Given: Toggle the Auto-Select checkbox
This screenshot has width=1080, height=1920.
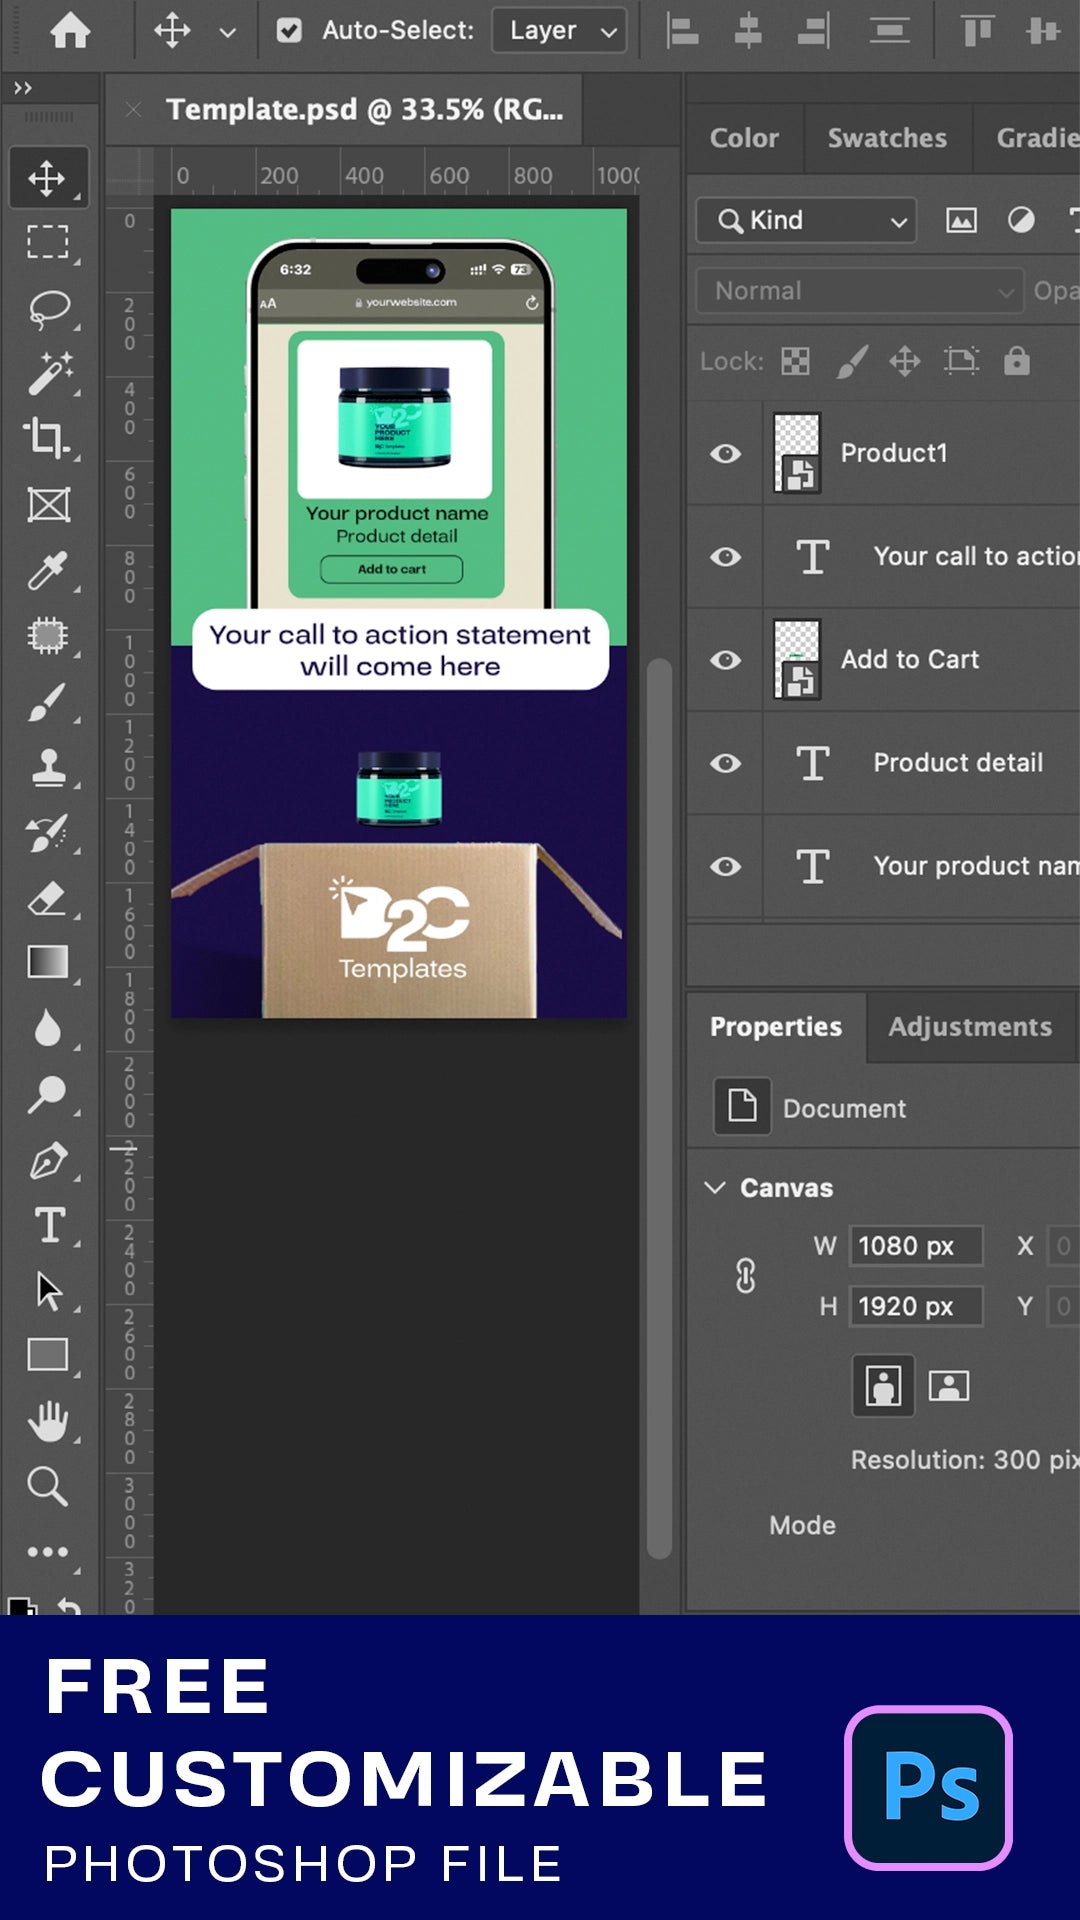Looking at the screenshot, I should coord(289,31).
